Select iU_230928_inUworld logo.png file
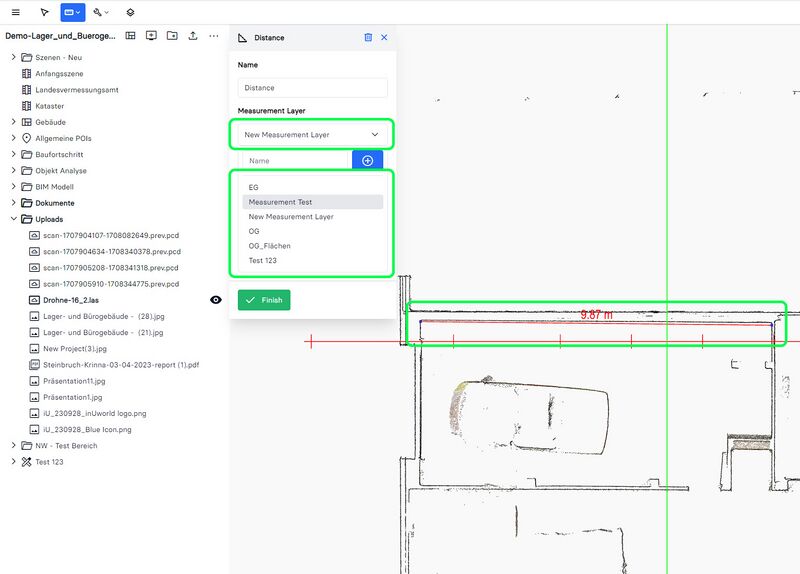The width and height of the screenshot is (800, 574). pyautogui.click(x=95, y=413)
